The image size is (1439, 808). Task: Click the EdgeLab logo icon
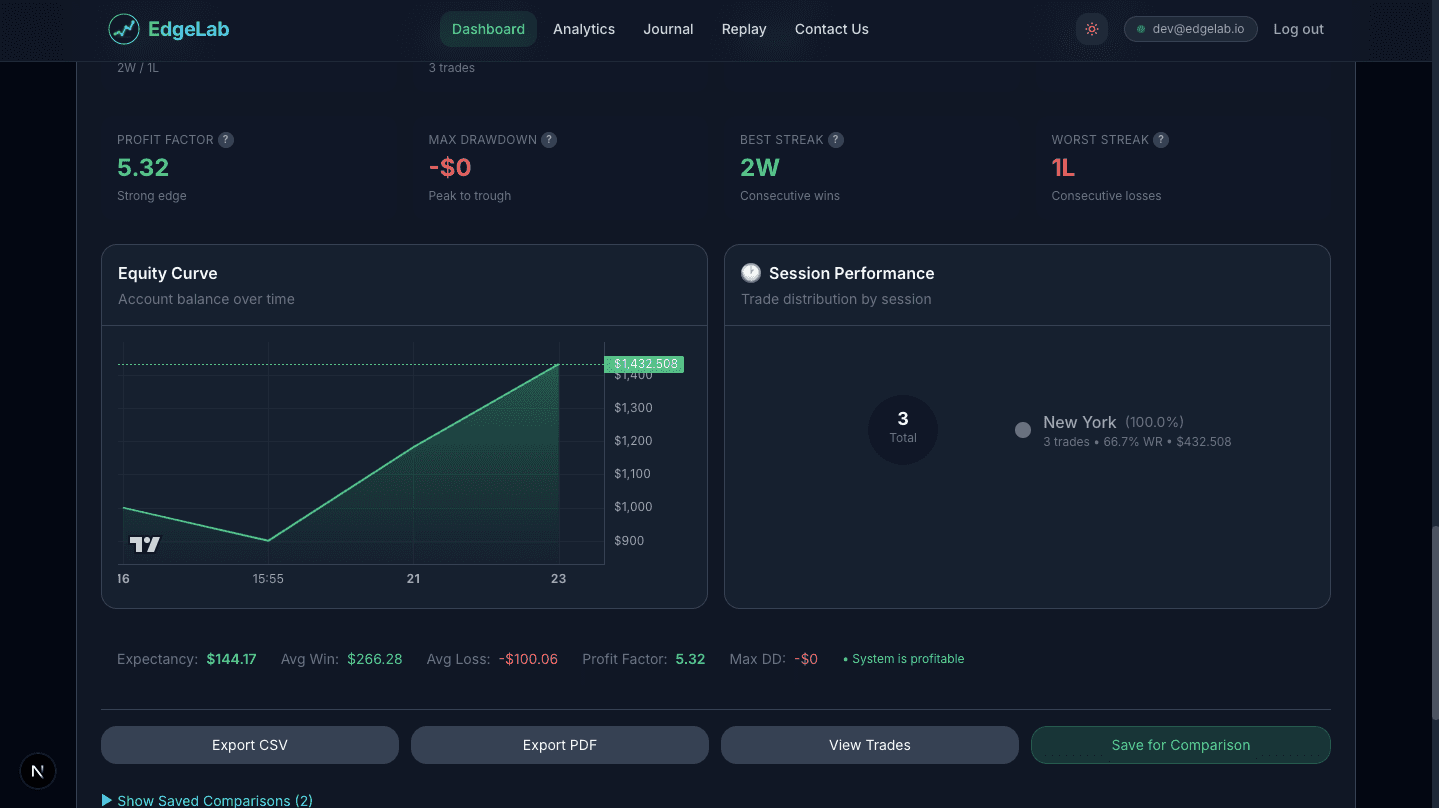(x=124, y=29)
